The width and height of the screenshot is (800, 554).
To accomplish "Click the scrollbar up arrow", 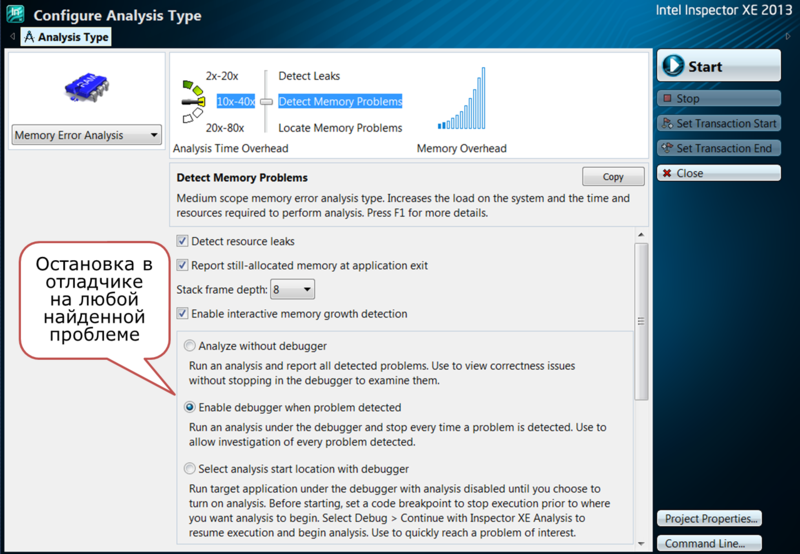I will [641, 235].
